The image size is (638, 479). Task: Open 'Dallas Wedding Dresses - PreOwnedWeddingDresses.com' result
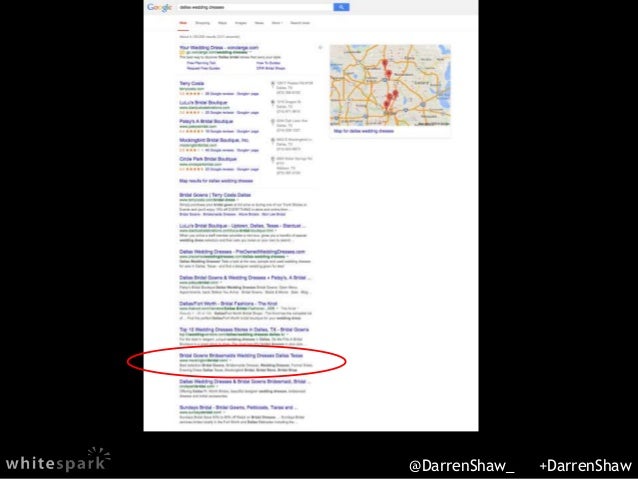click(x=242, y=252)
